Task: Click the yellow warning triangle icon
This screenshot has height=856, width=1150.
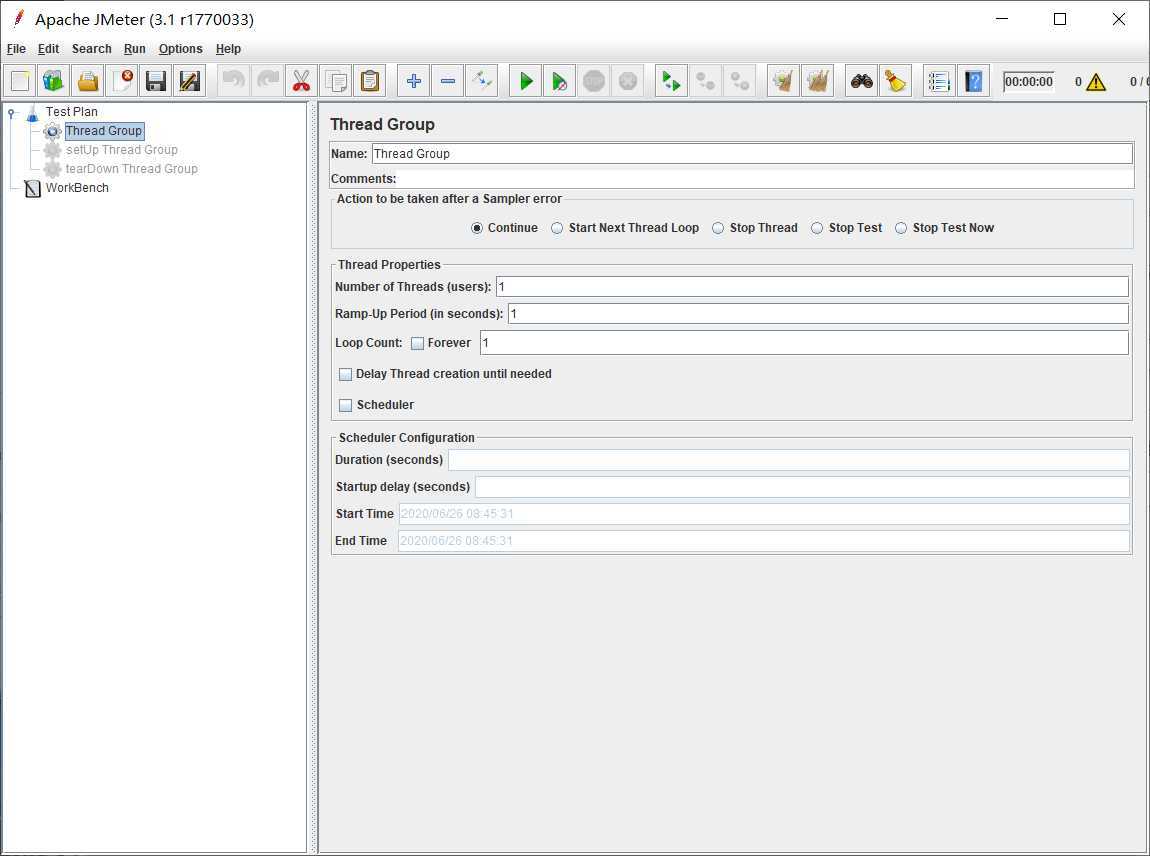Action: tap(1096, 82)
